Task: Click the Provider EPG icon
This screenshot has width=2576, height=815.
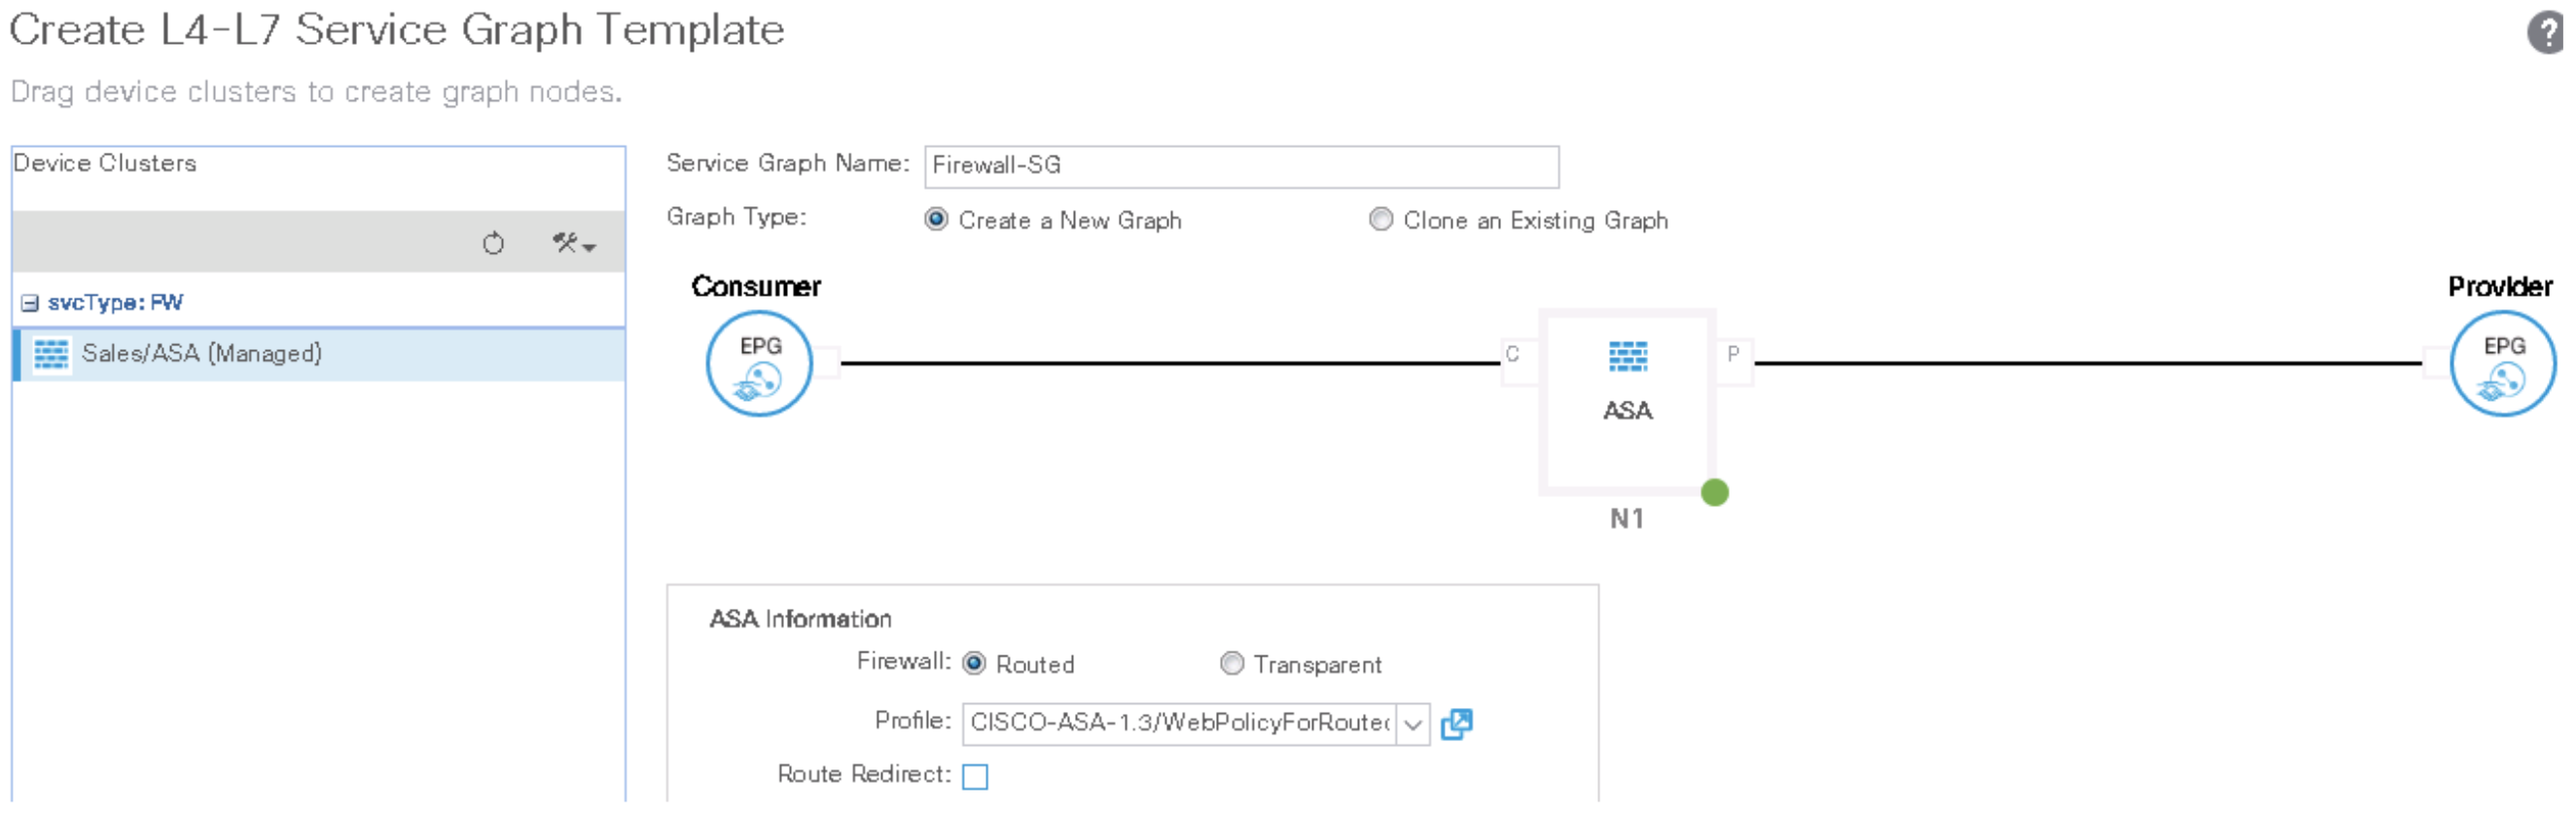Action: click(2502, 364)
